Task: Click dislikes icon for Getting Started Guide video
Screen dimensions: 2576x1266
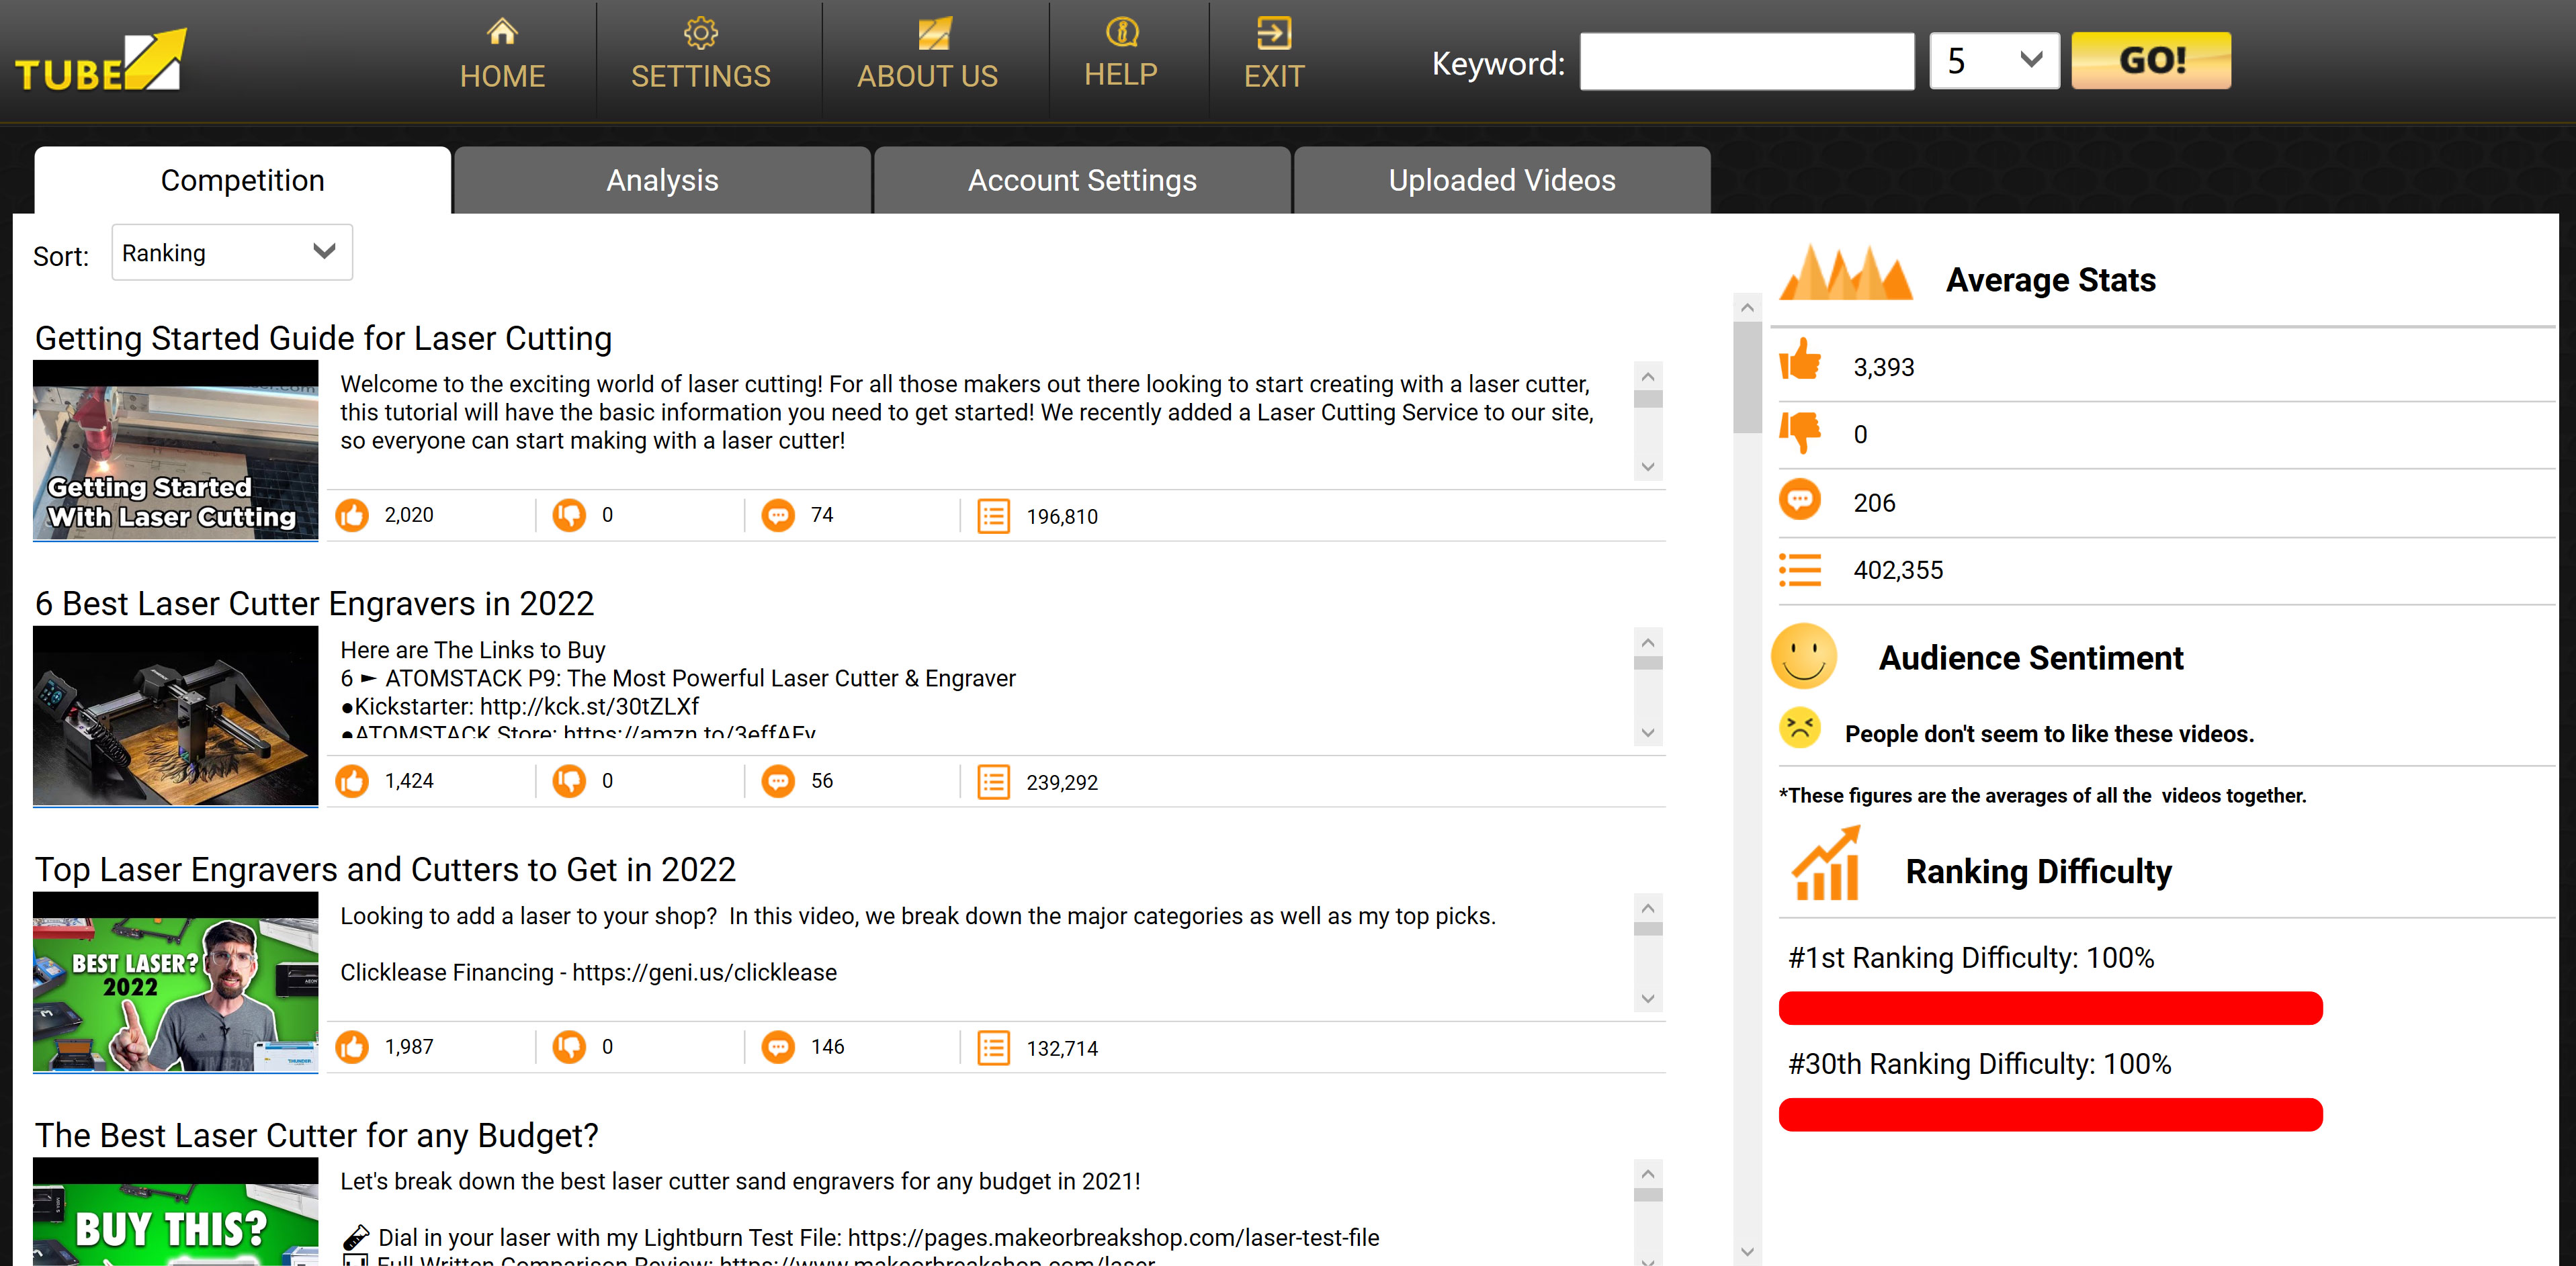Action: click(x=570, y=516)
